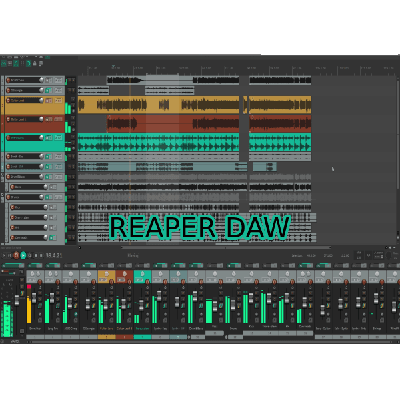
Task: Click the padlock locking toolbar icon
Action: [35, 63]
